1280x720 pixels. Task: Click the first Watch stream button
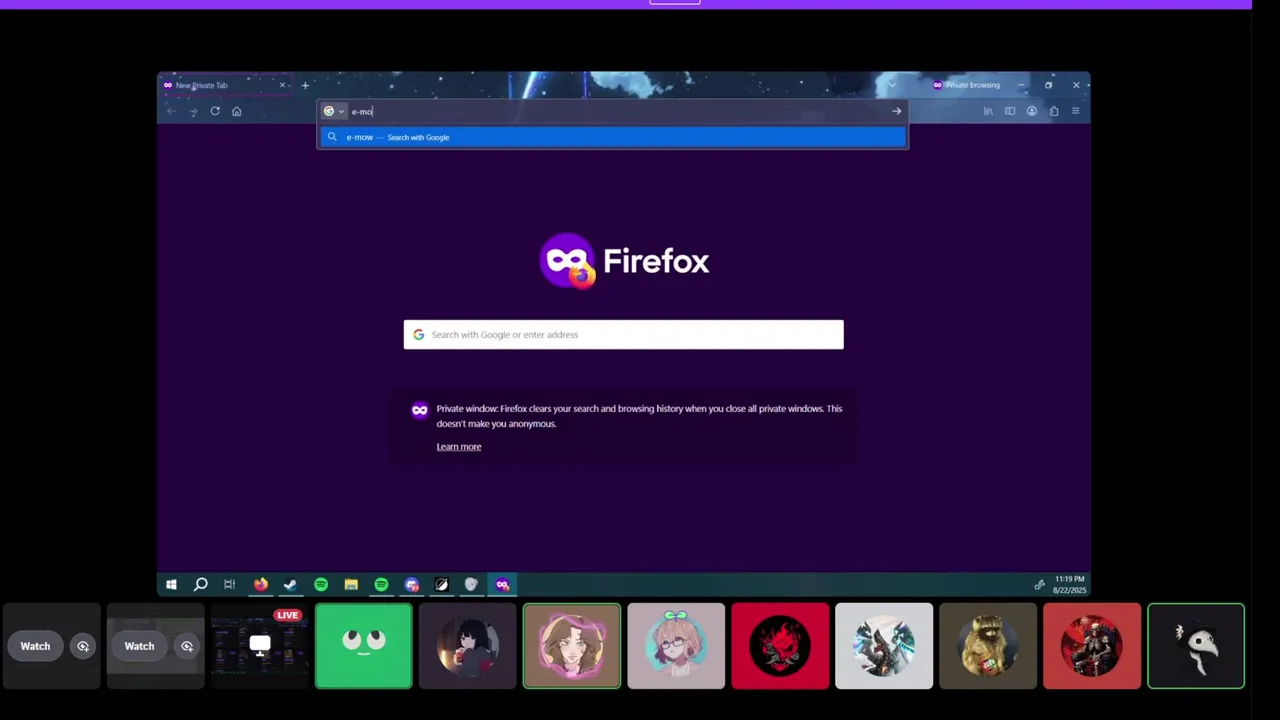coord(35,646)
